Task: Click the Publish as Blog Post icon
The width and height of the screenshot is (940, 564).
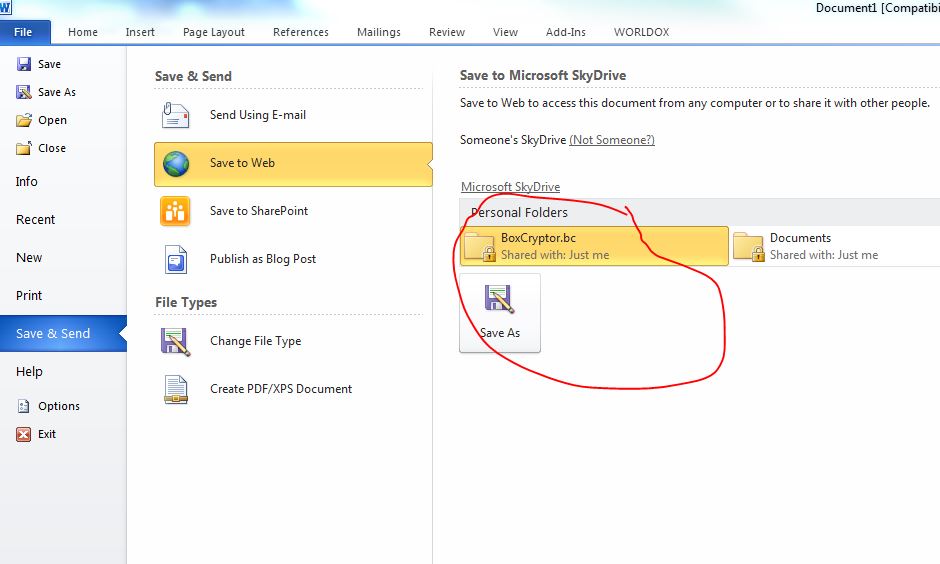Action: (x=176, y=260)
